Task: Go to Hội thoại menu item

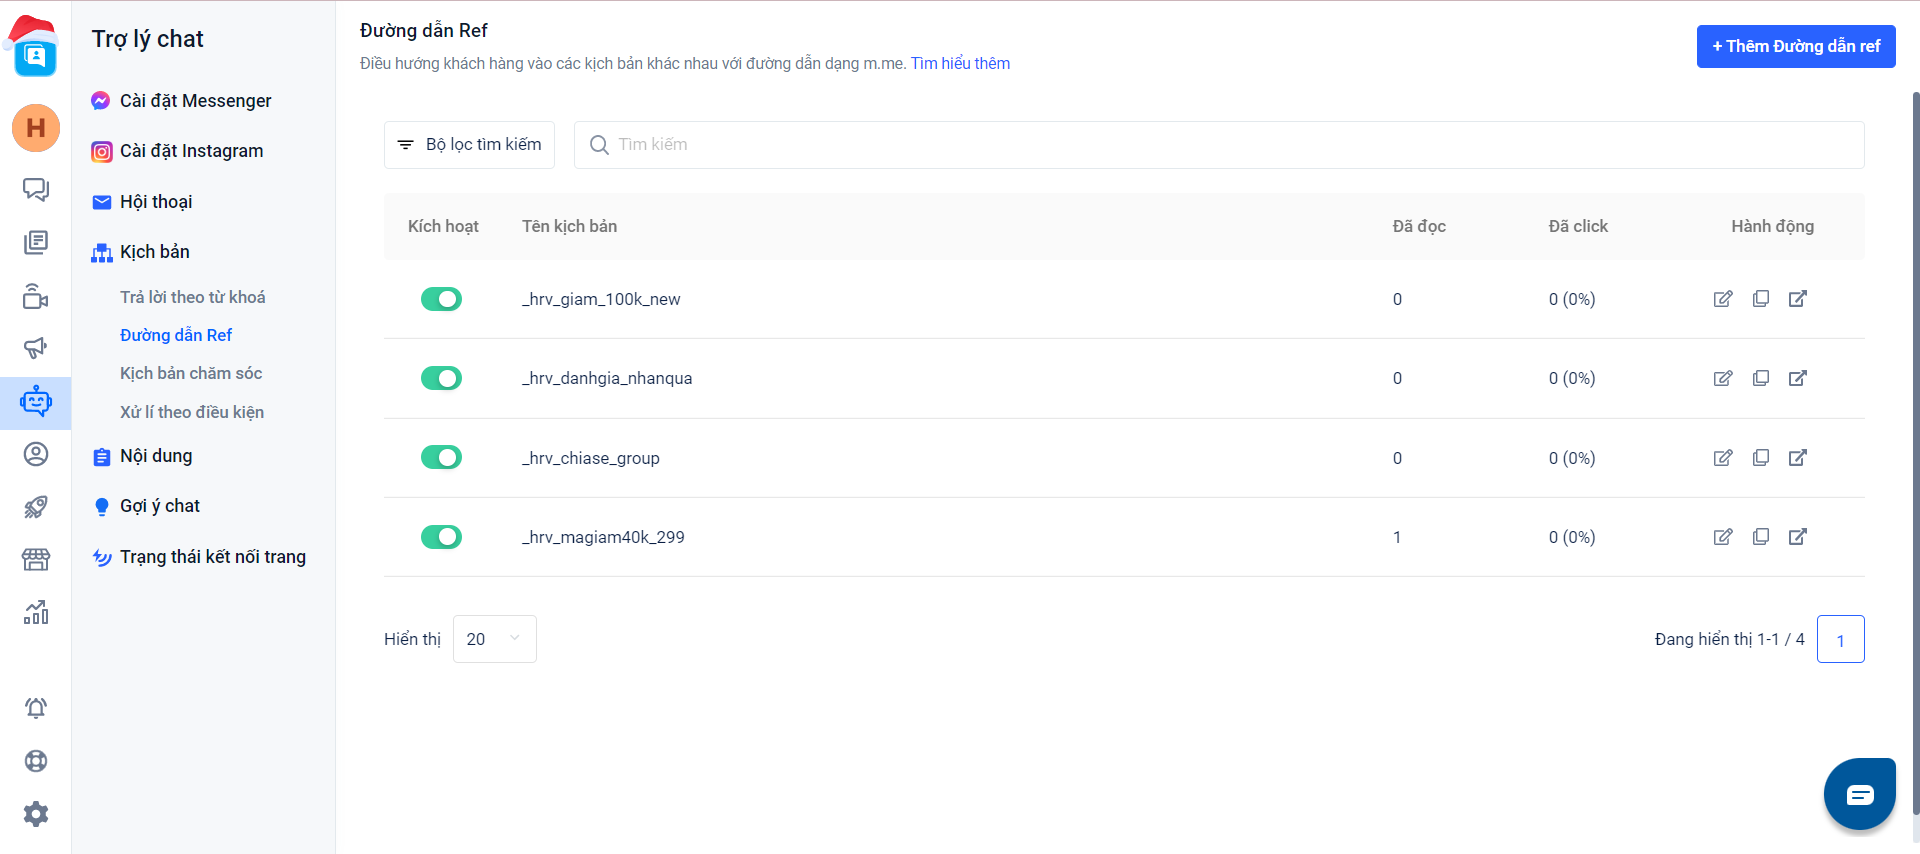Action: tap(142, 202)
